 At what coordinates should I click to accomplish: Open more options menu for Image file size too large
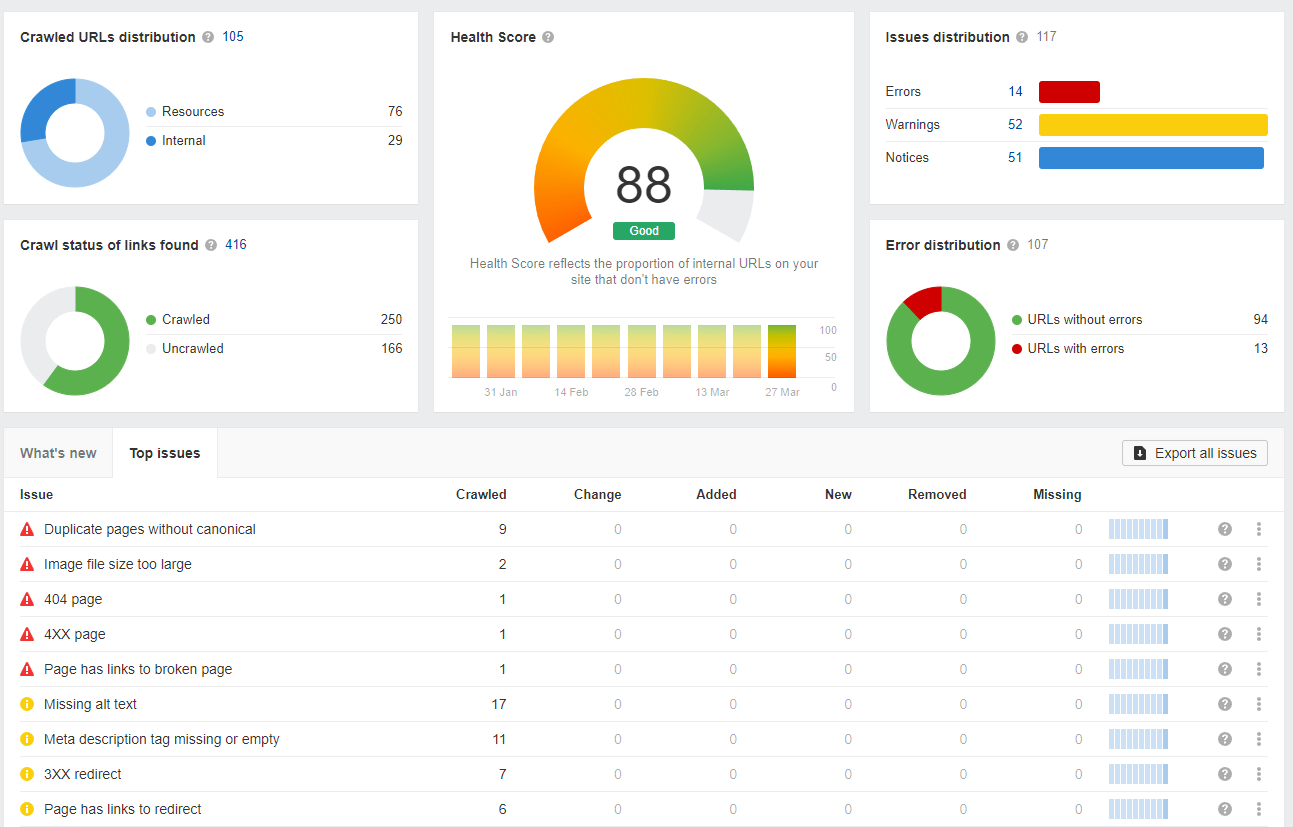click(1259, 564)
